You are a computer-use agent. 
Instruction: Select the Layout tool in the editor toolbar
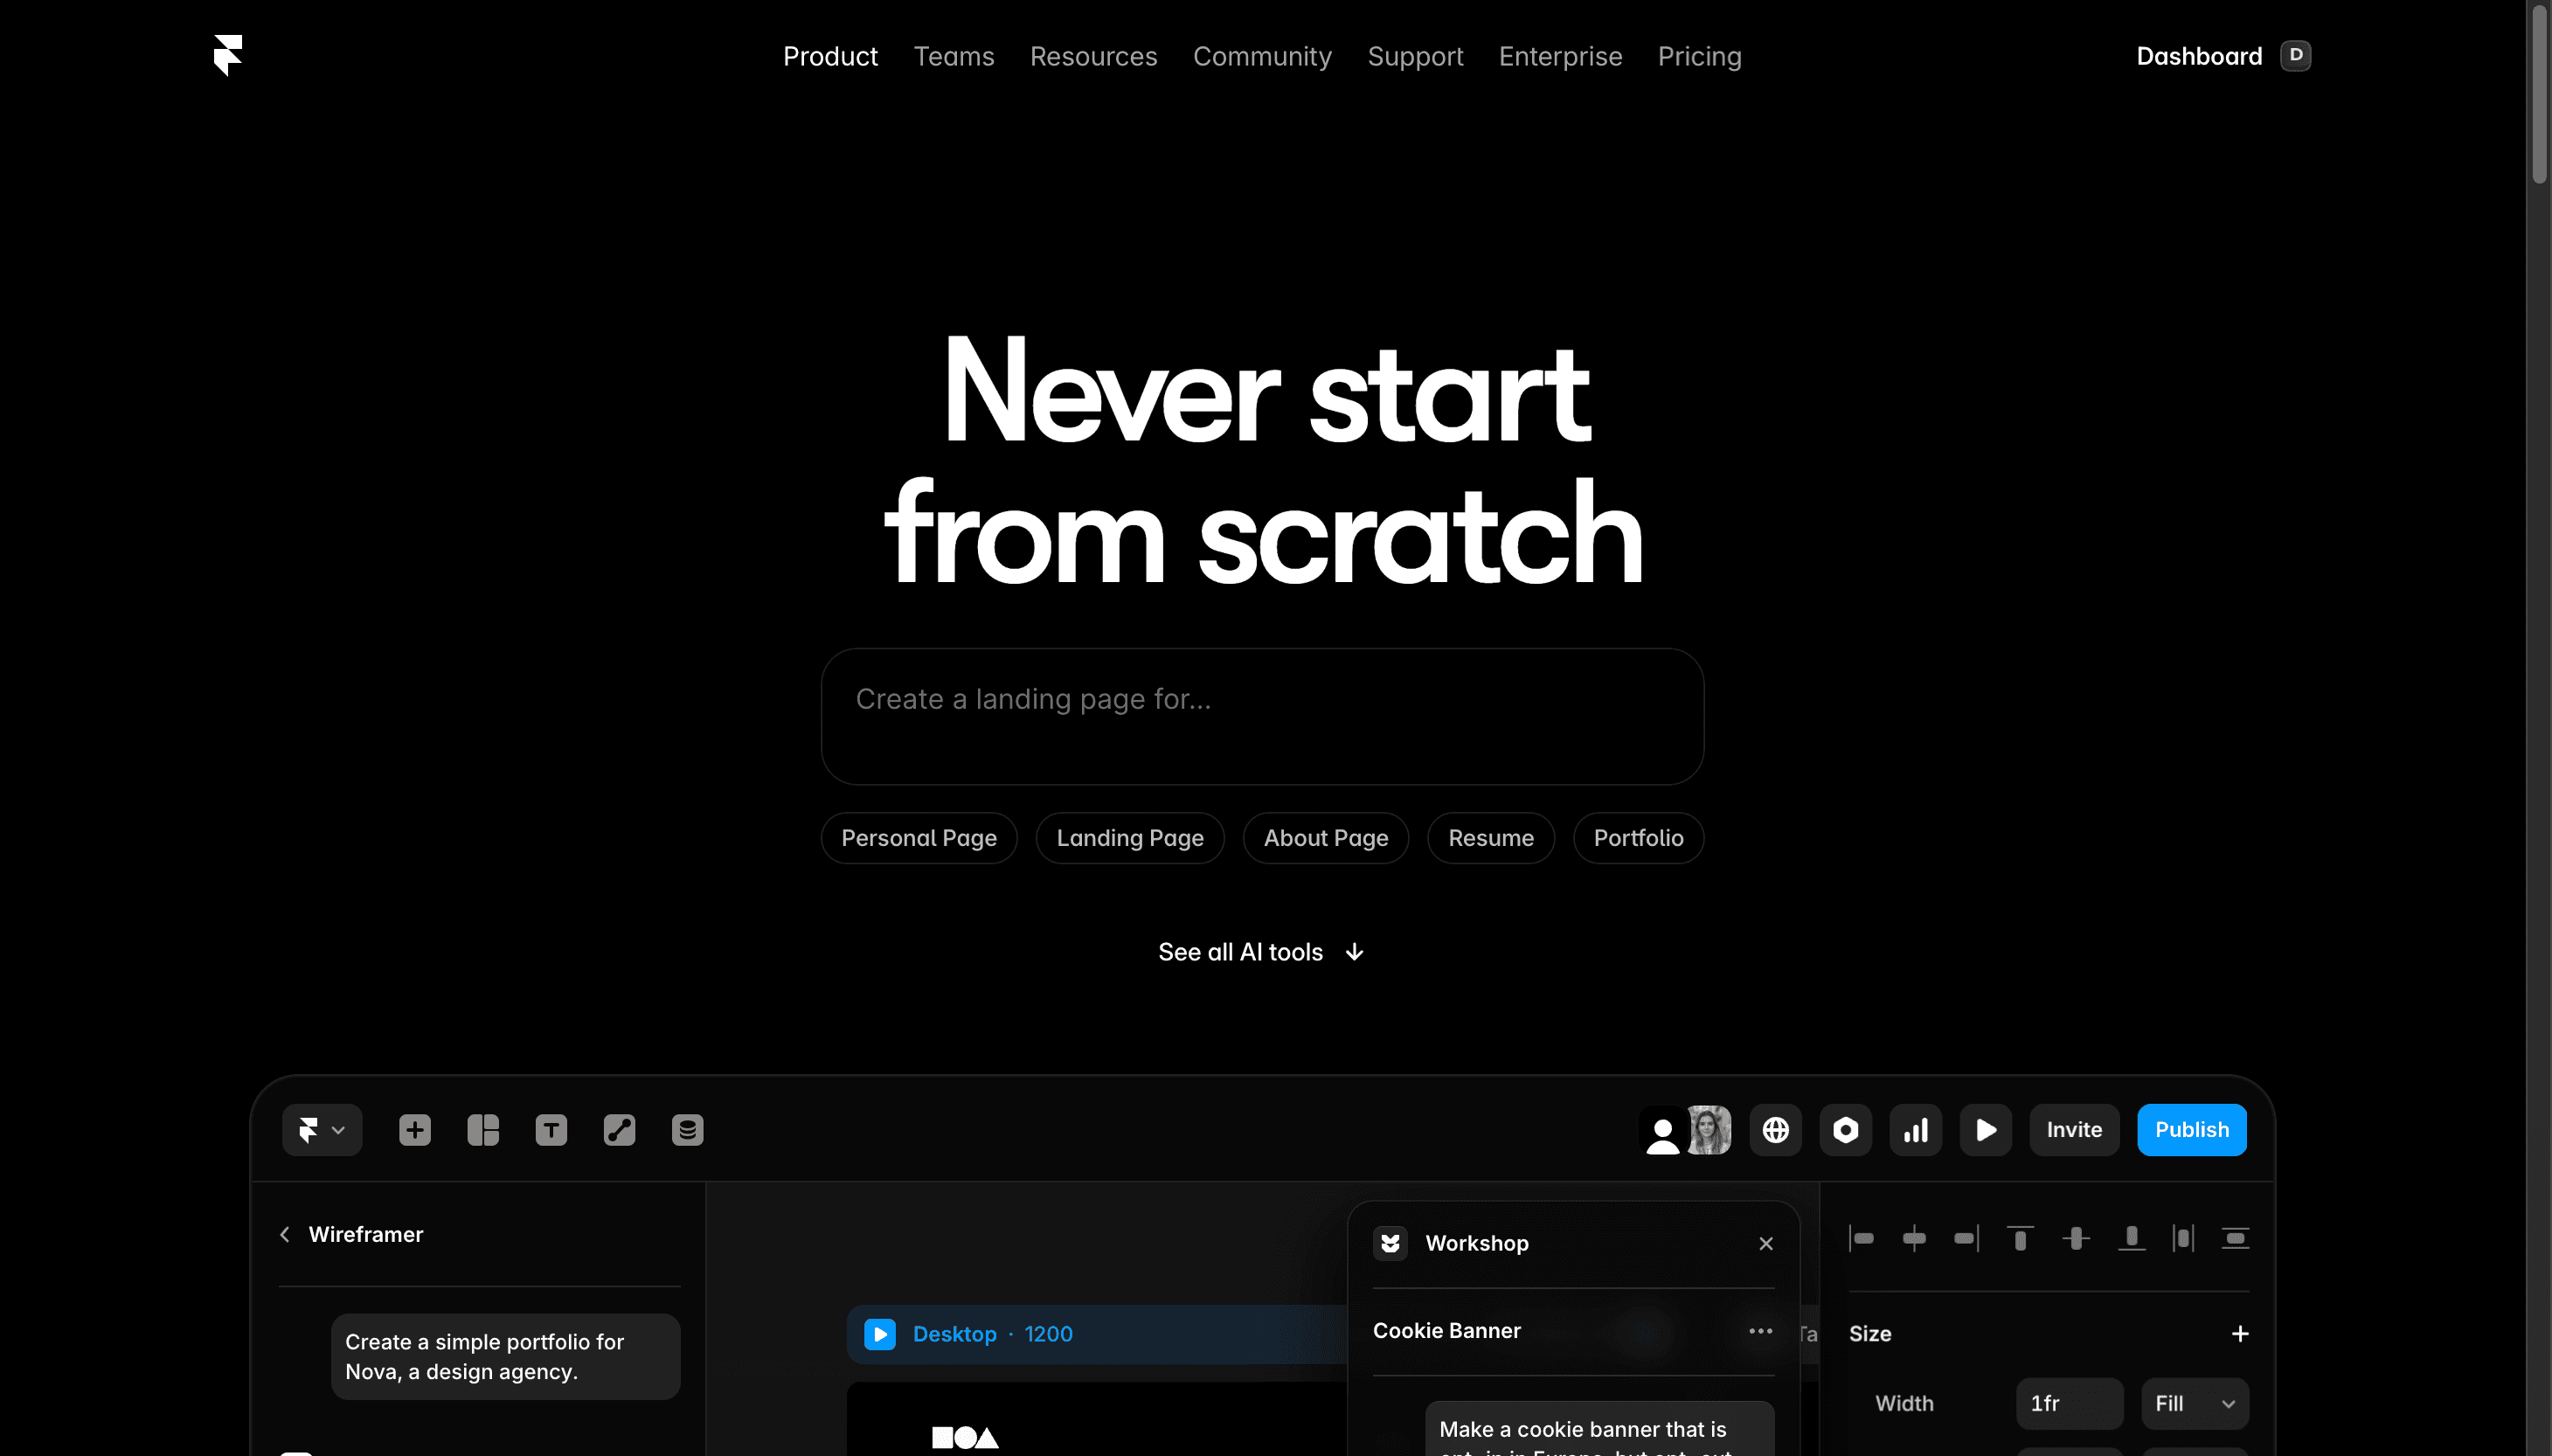coord(483,1130)
